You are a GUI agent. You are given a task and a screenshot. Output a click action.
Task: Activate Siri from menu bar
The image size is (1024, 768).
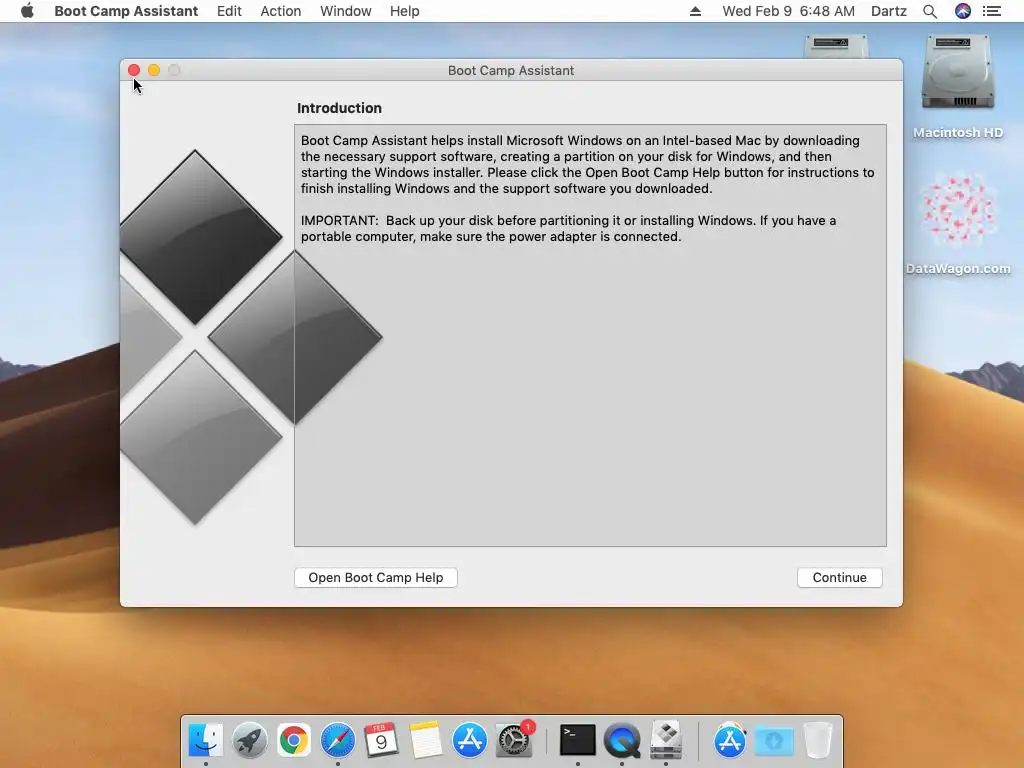963,11
